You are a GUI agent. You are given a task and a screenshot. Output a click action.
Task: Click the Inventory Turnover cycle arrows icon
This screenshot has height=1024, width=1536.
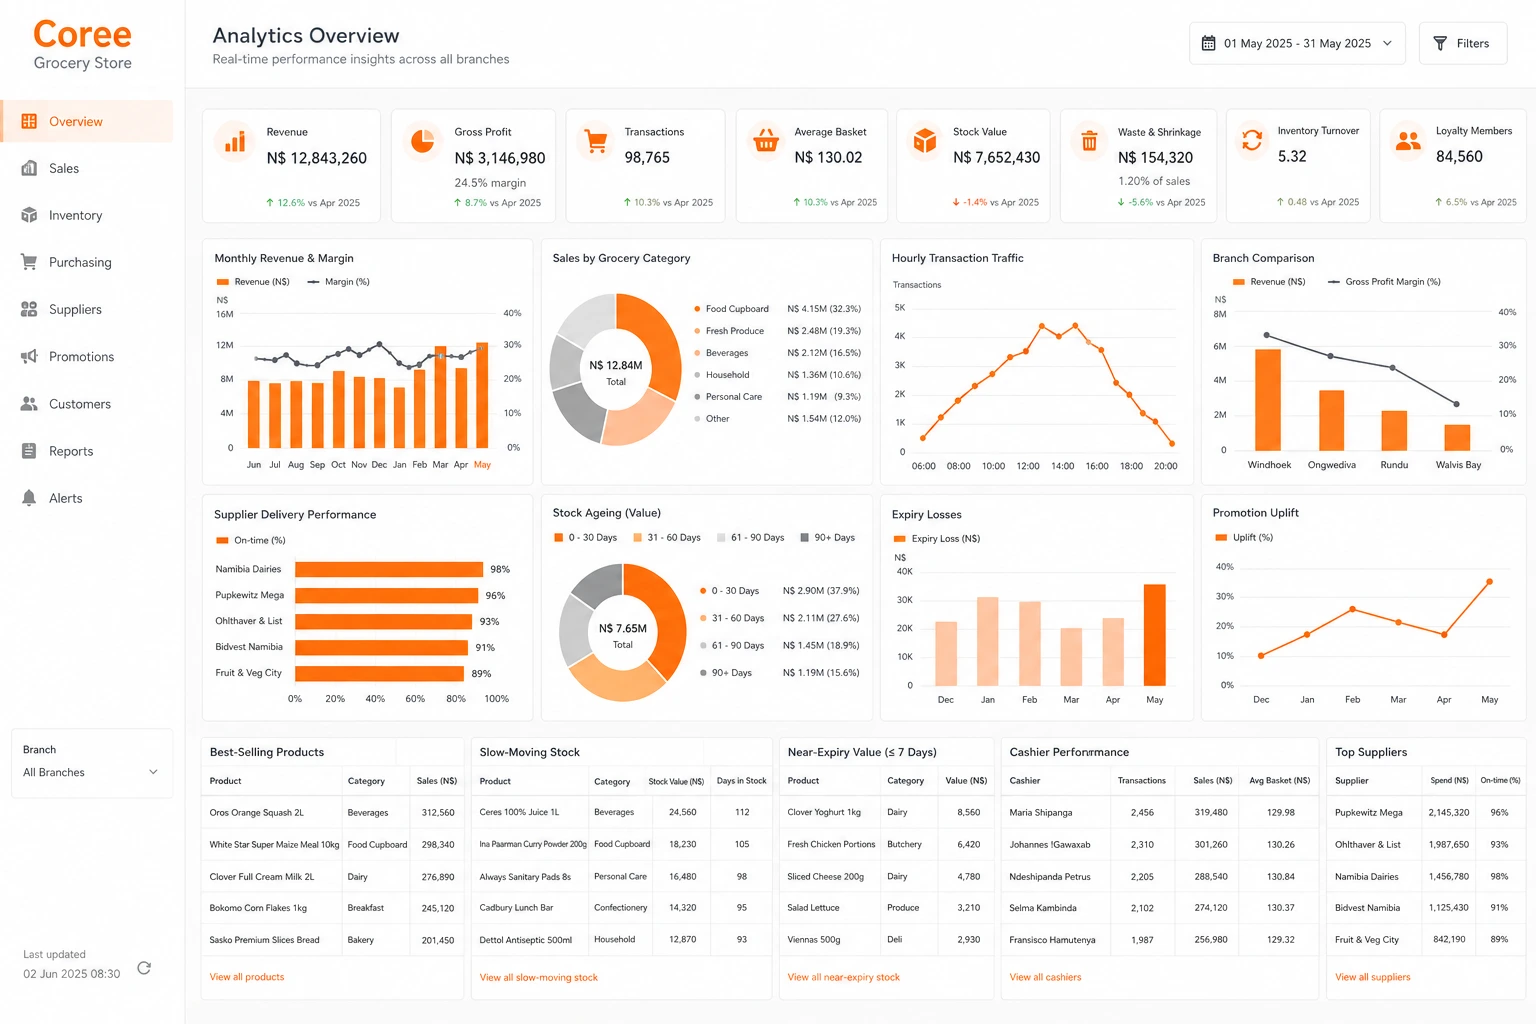click(x=1252, y=140)
